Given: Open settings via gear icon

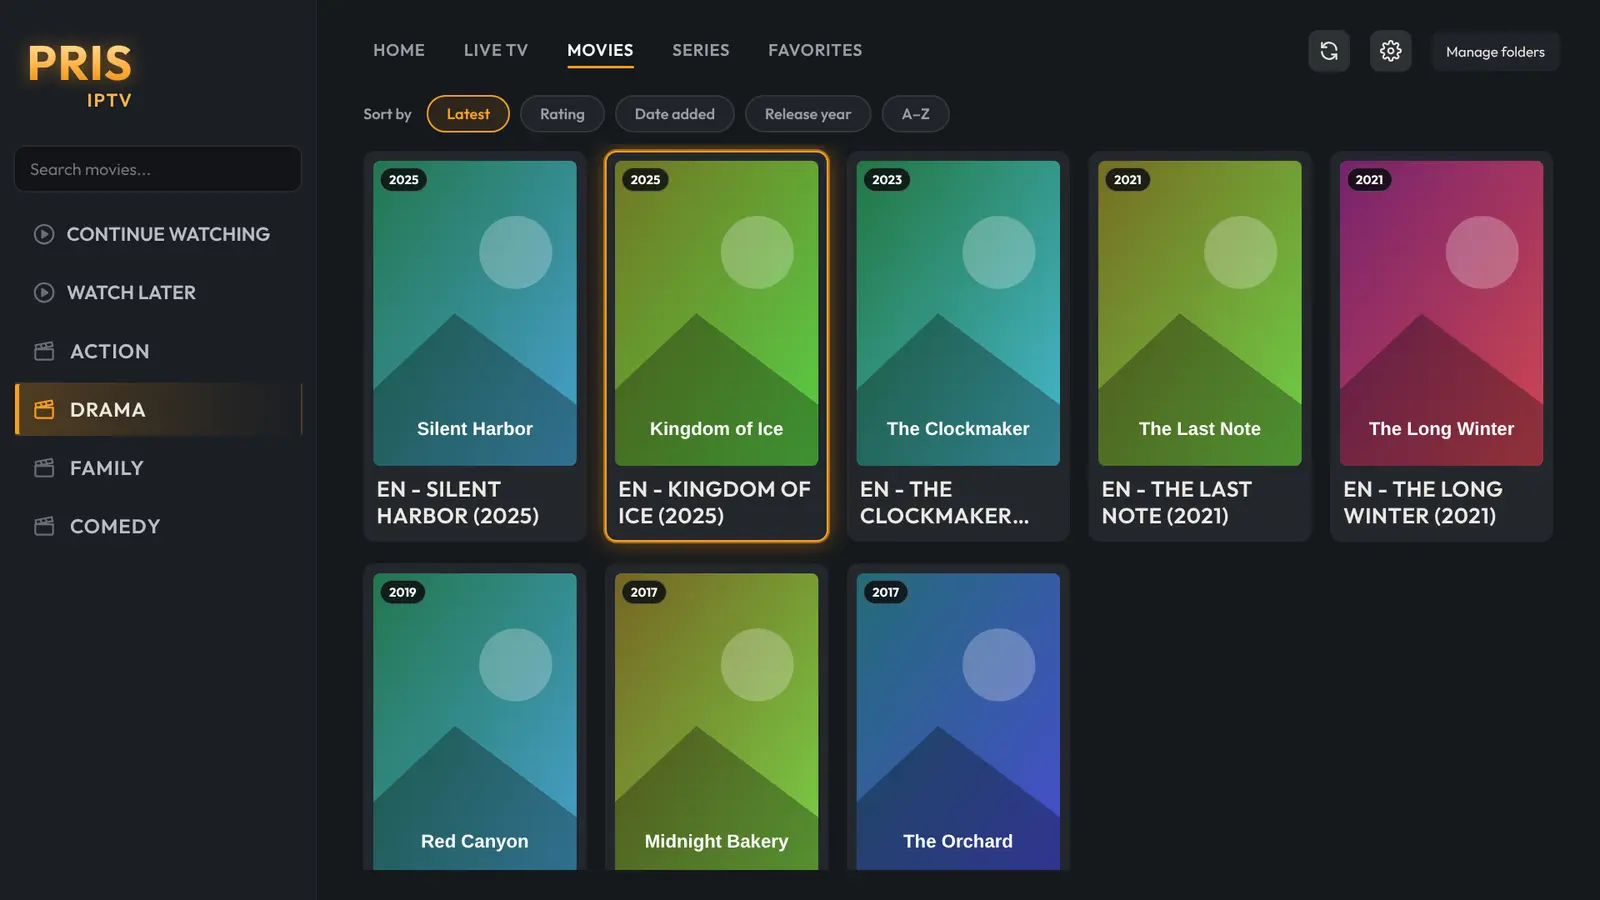Looking at the screenshot, I should point(1391,51).
